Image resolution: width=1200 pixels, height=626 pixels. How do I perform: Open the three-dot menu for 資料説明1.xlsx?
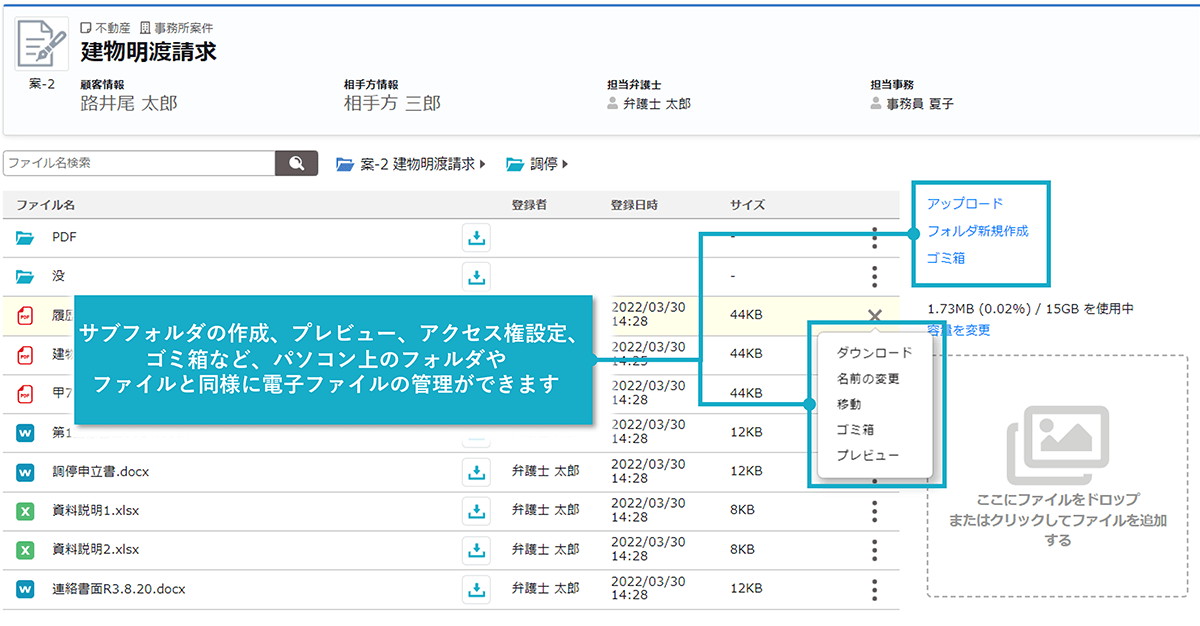click(875, 511)
